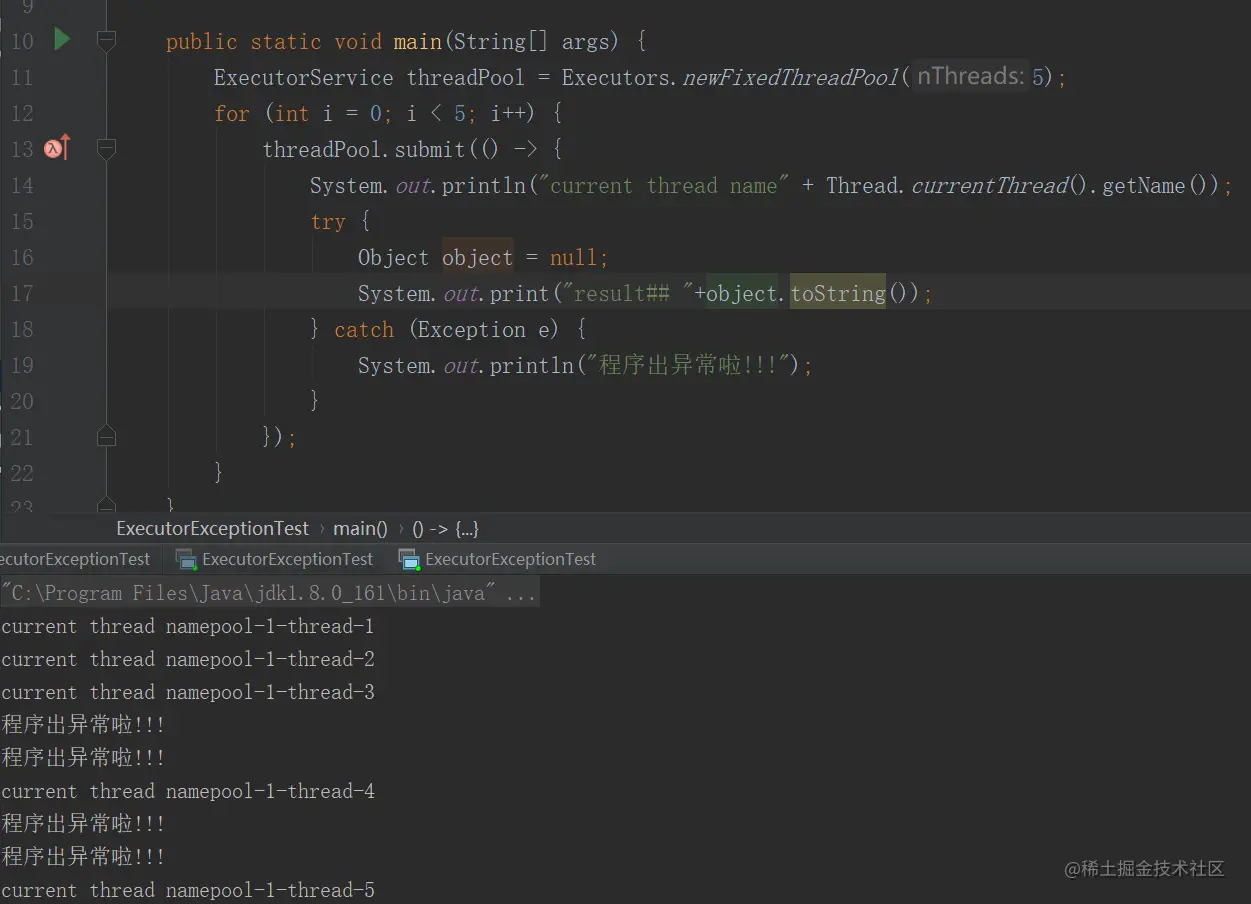Click fold end marker on line 21

(x=106, y=437)
